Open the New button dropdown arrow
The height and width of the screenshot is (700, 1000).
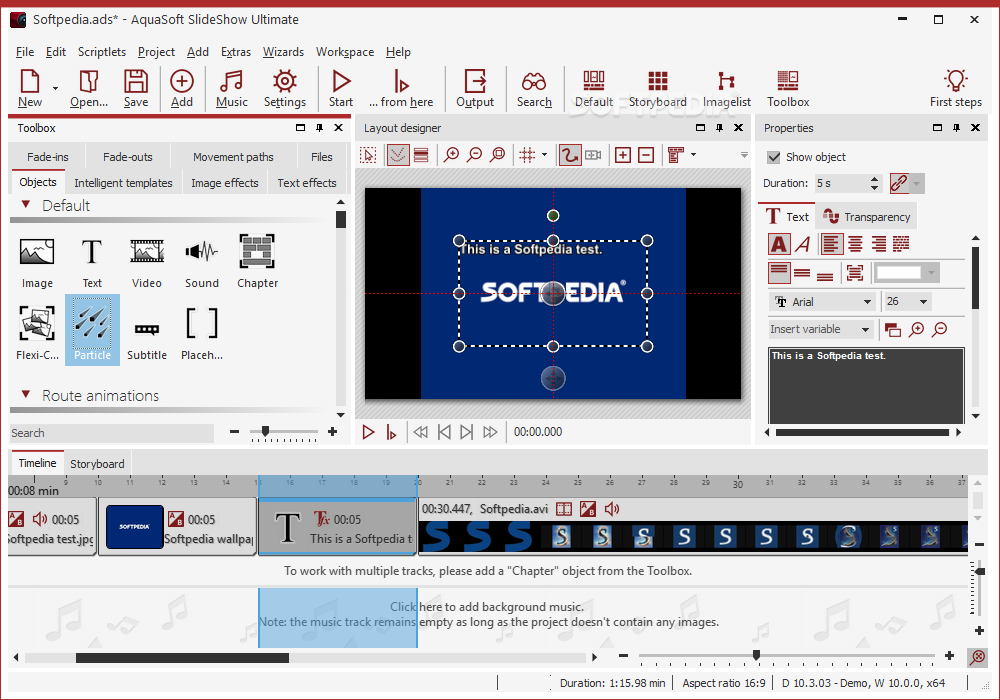55,89
